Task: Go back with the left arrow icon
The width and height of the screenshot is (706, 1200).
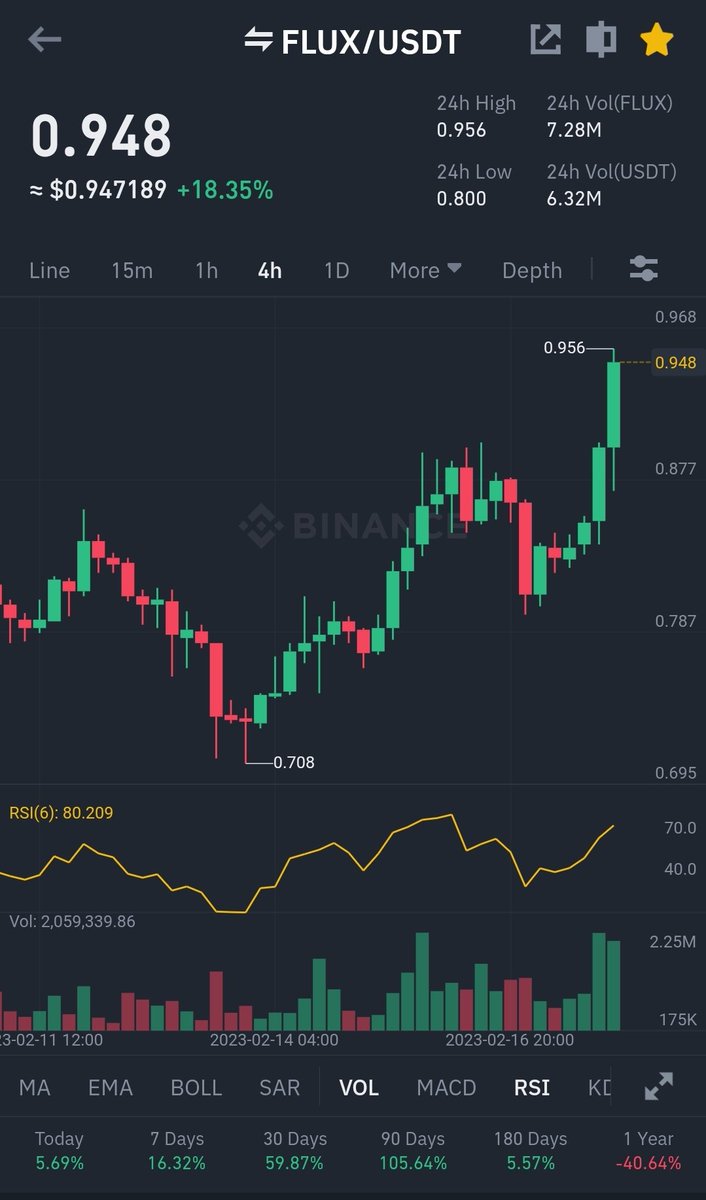Action: pyautogui.click(x=45, y=40)
